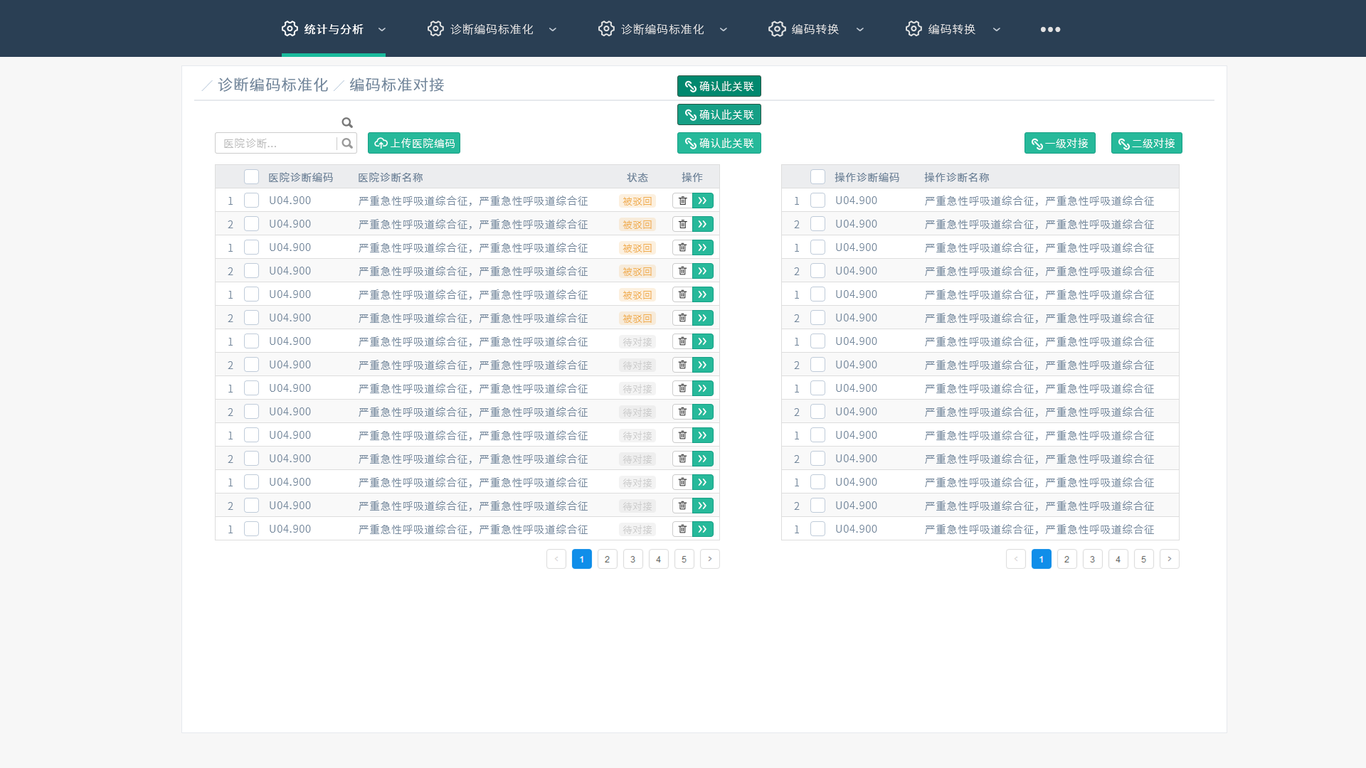
Task: Go to page 2 of the 操作诊断 table
Action: coord(1067,559)
